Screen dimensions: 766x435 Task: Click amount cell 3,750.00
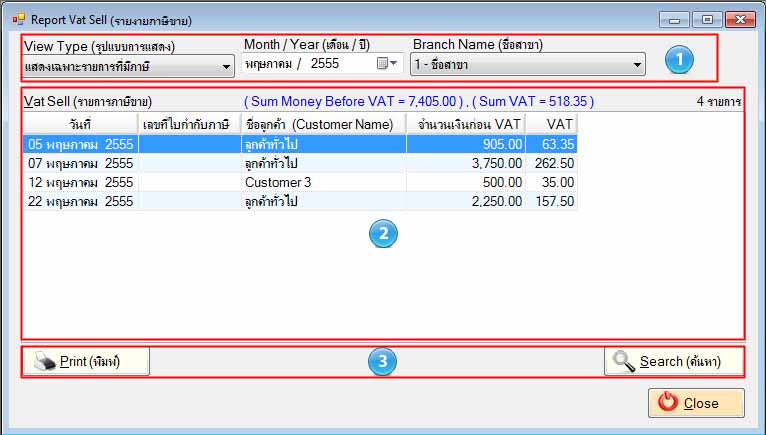point(466,163)
